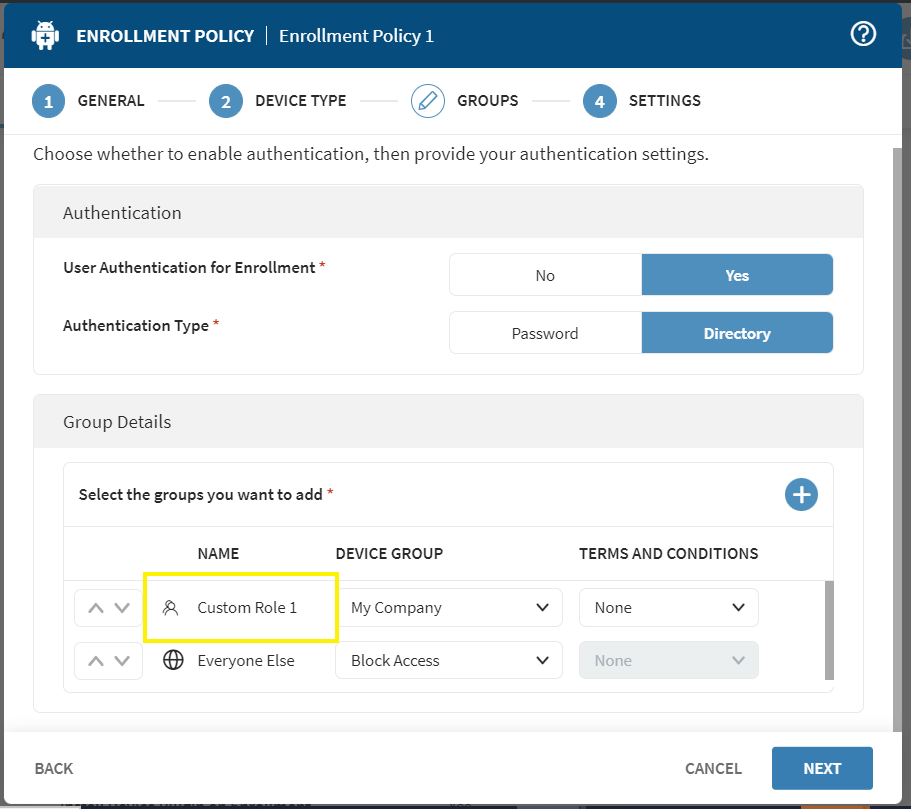Open the My Company device group dropdown
911x809 pixels.
(450, 607)
